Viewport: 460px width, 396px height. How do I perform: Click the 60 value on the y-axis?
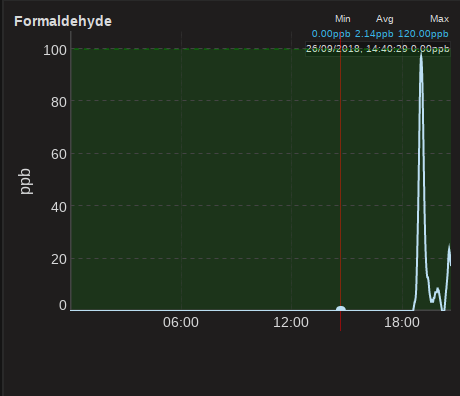(59, 154)
